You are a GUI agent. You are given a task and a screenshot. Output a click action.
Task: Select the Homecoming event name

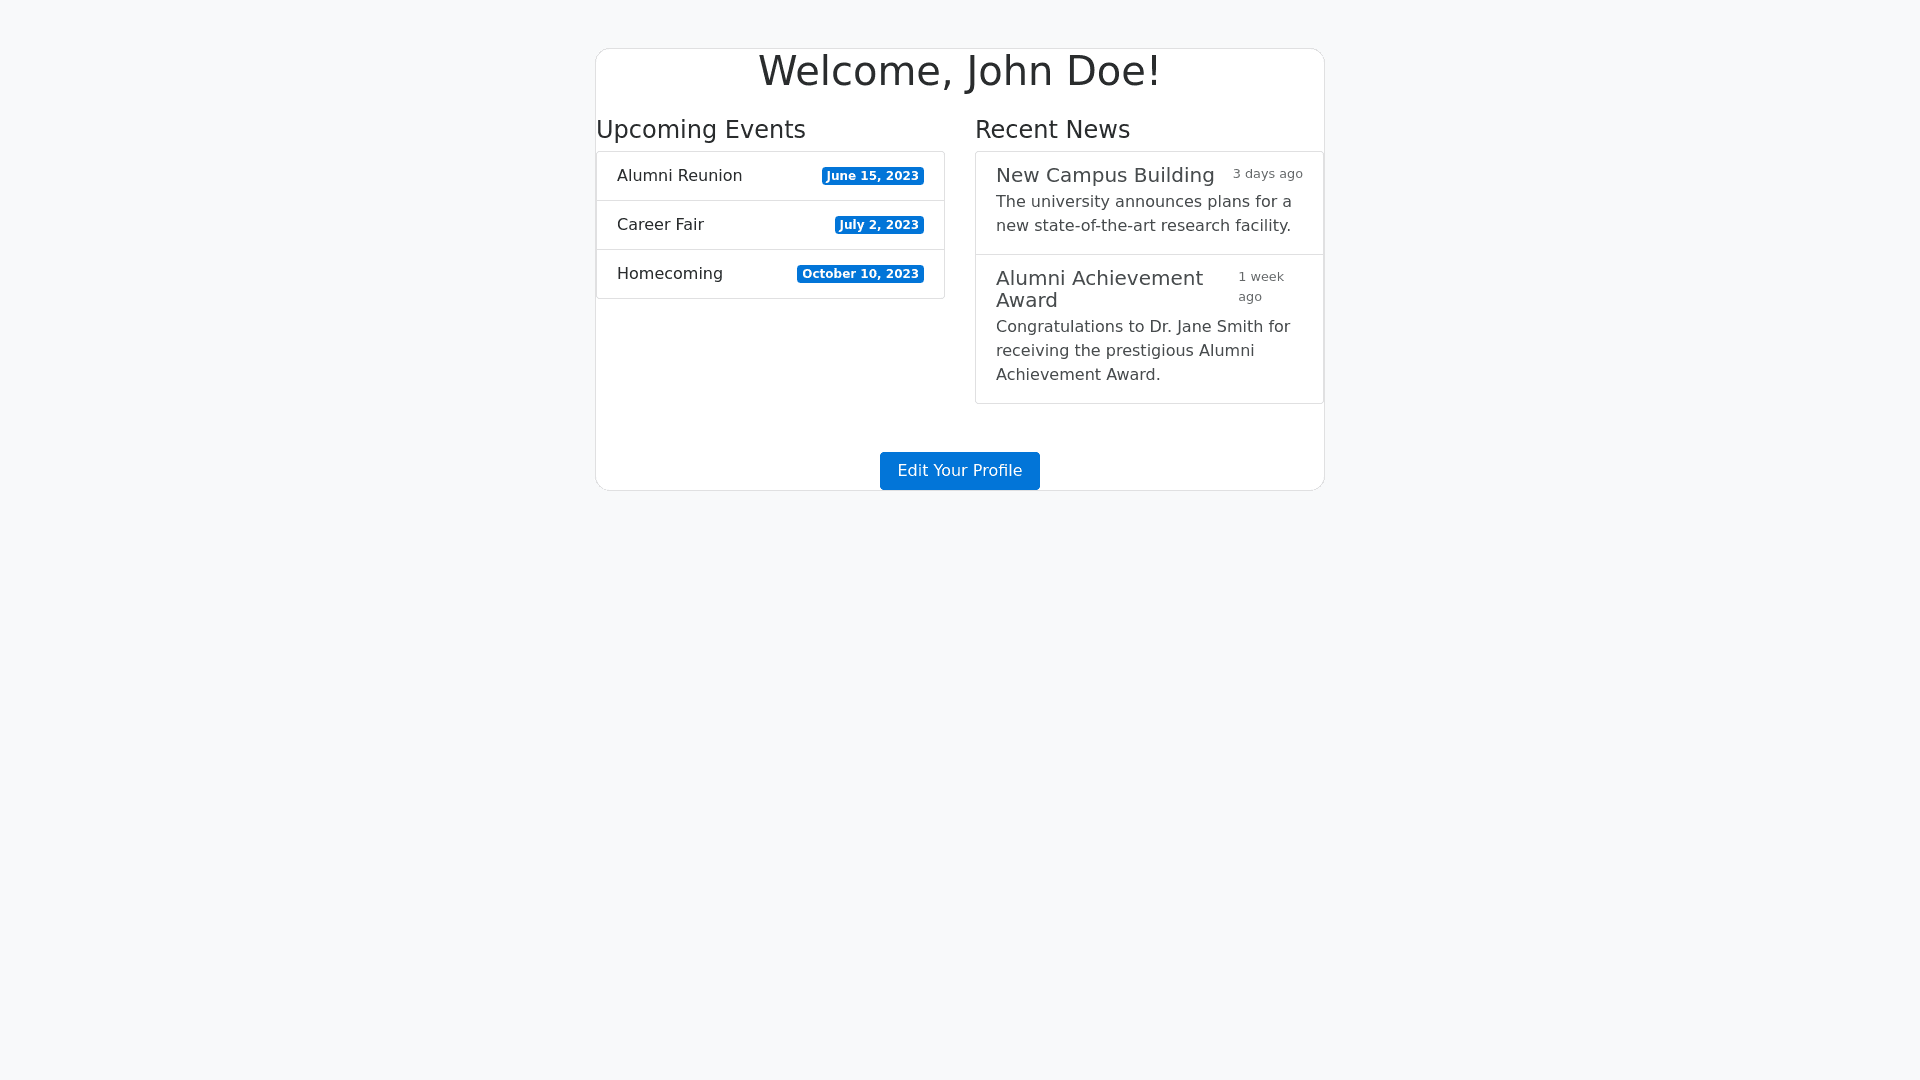tap(669, 274)
